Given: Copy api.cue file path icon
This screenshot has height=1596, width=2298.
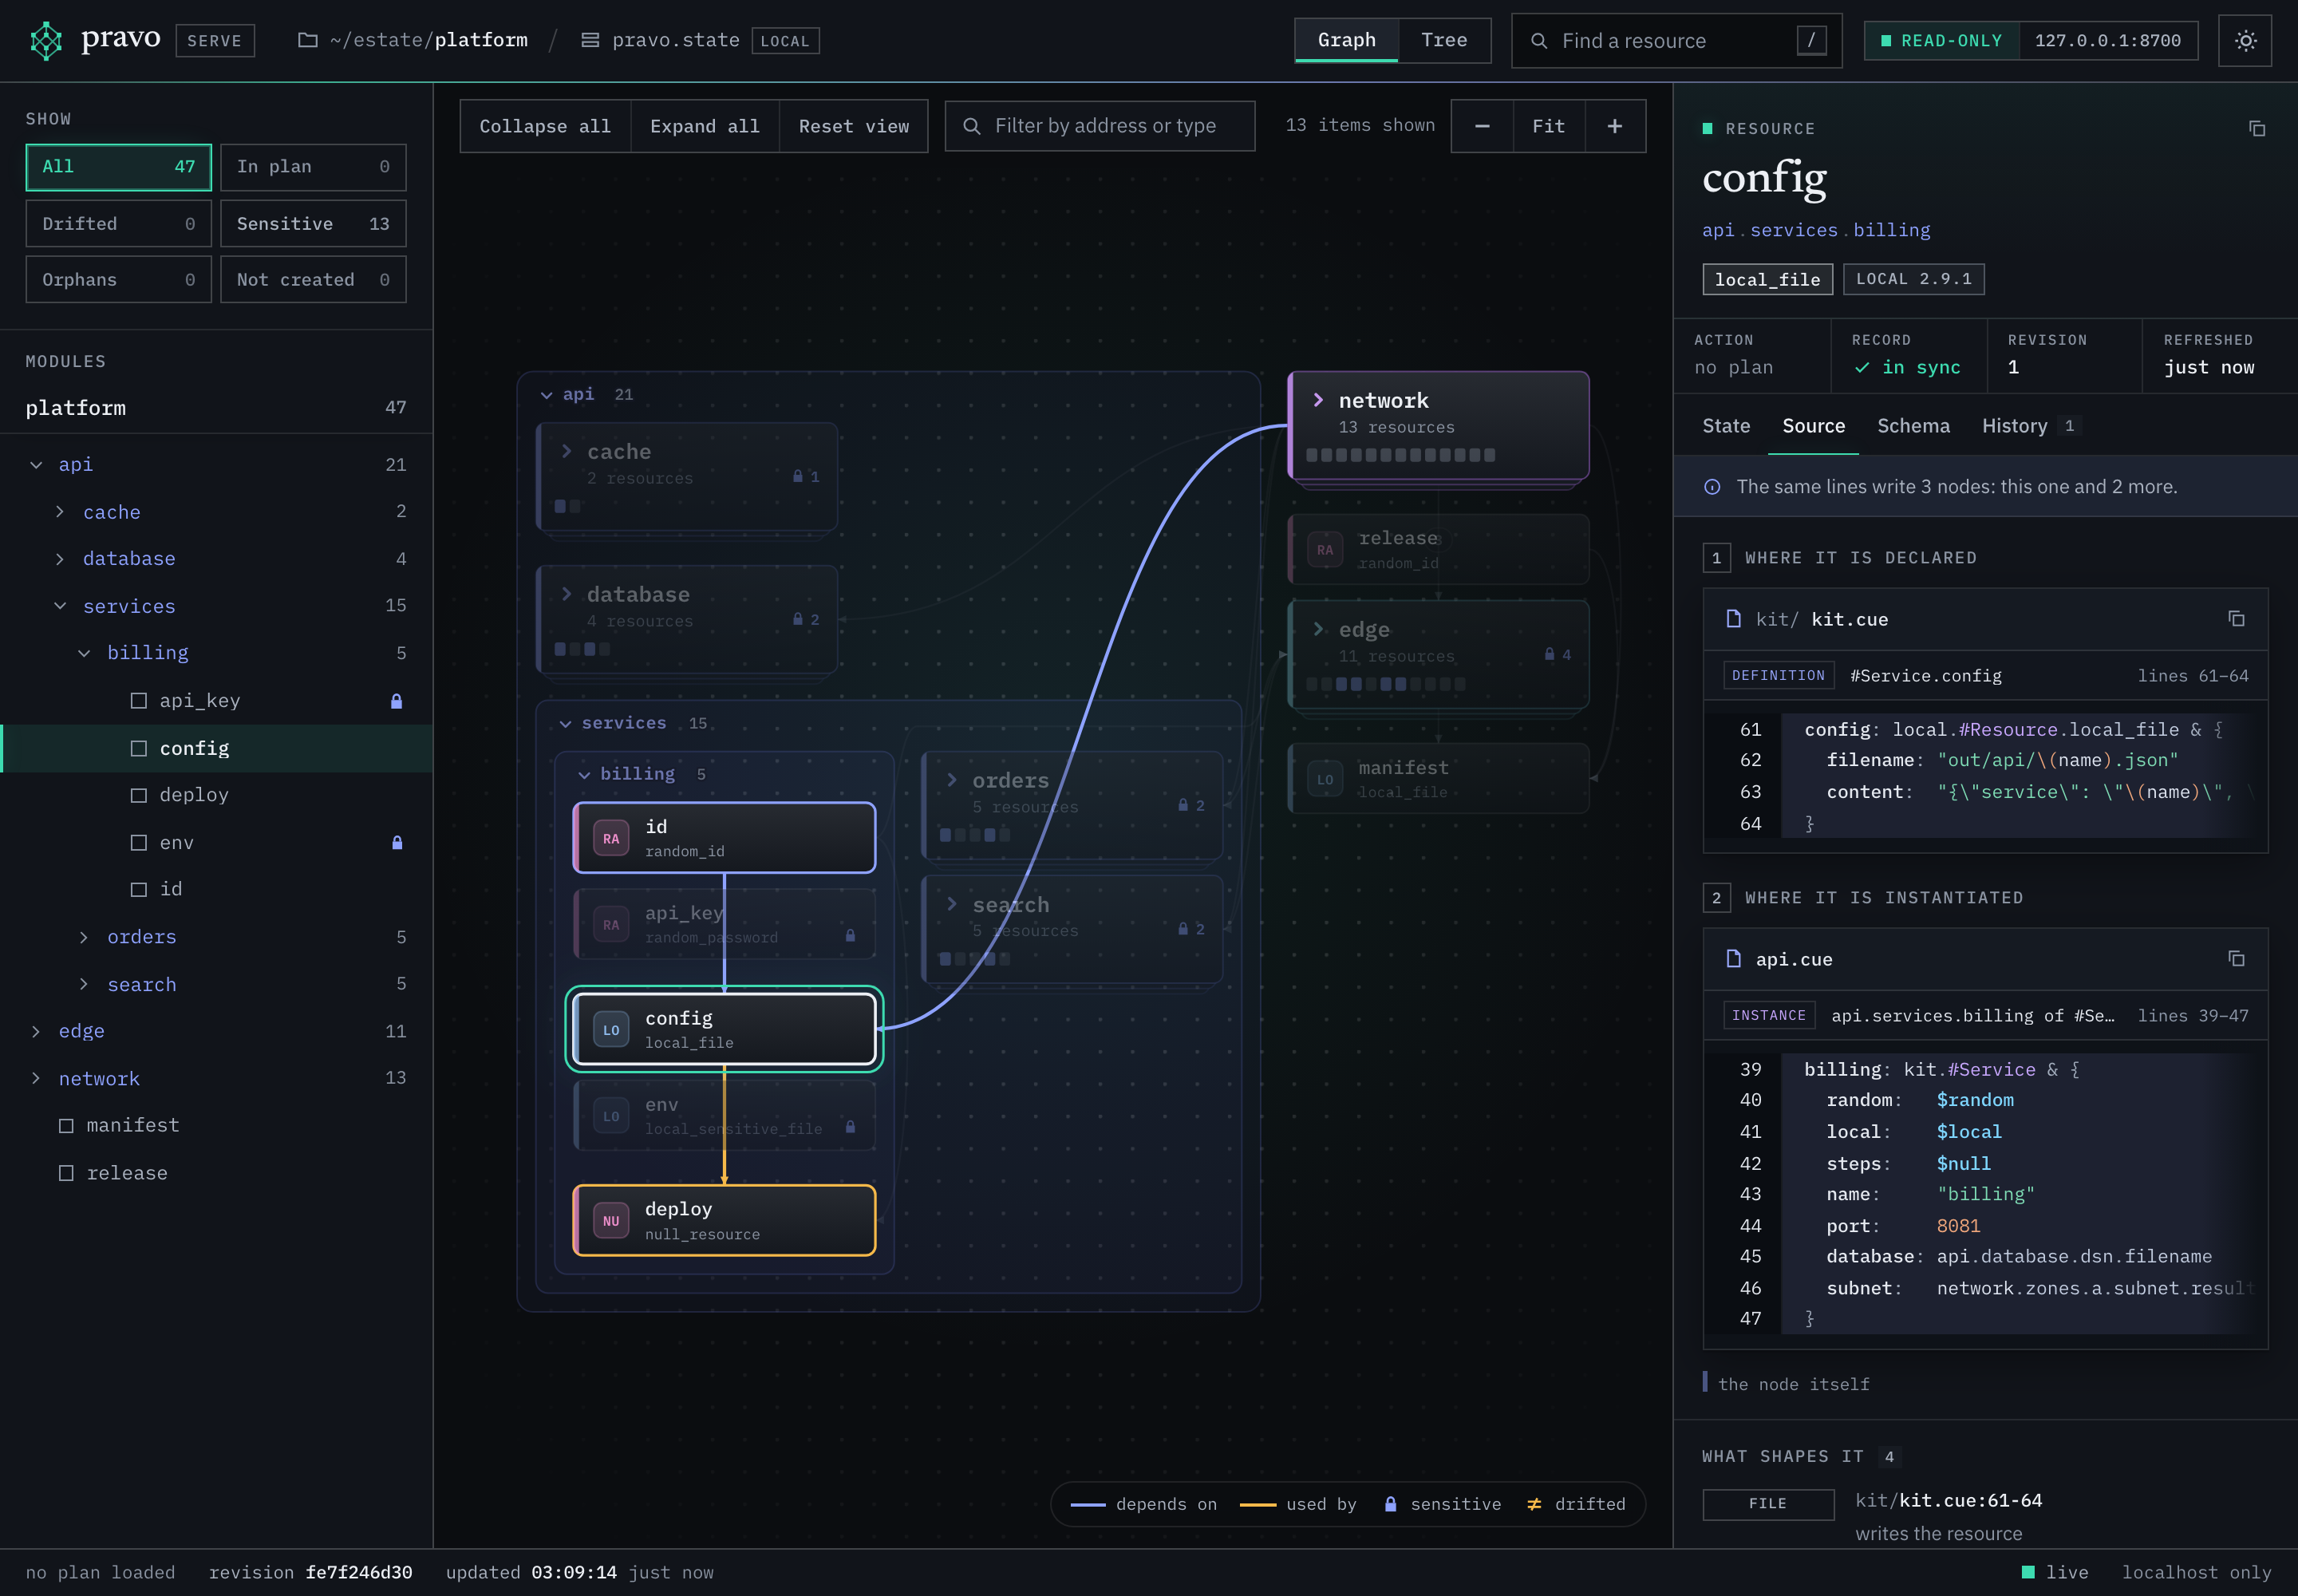Looking at the screenshot, I should click(2236, 959).
